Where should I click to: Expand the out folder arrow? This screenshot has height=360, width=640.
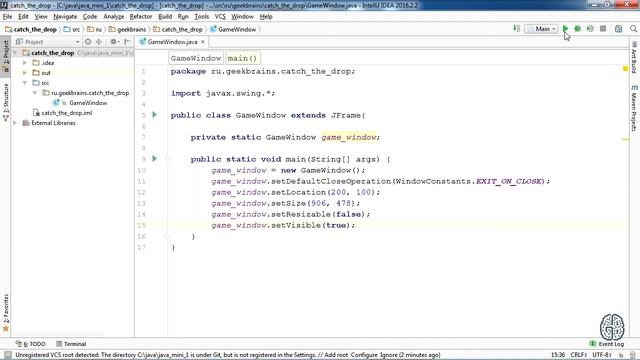[x=25, y=73]
